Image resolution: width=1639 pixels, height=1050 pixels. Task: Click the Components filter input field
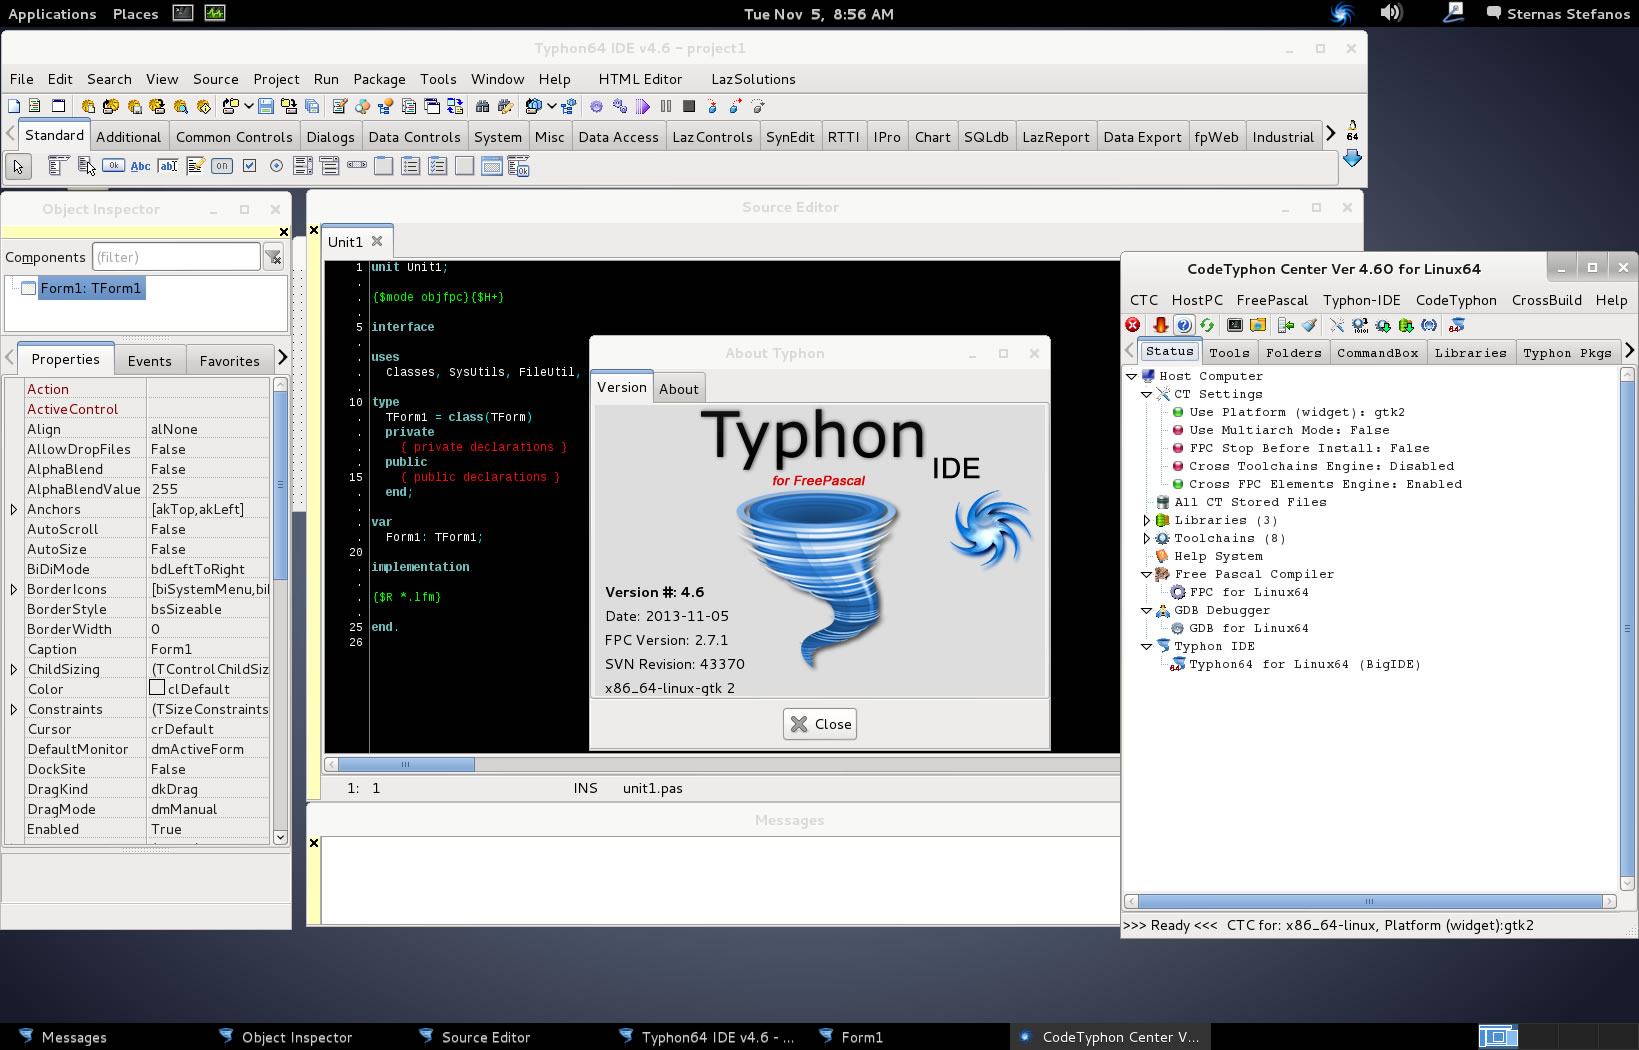coord(176,257)
